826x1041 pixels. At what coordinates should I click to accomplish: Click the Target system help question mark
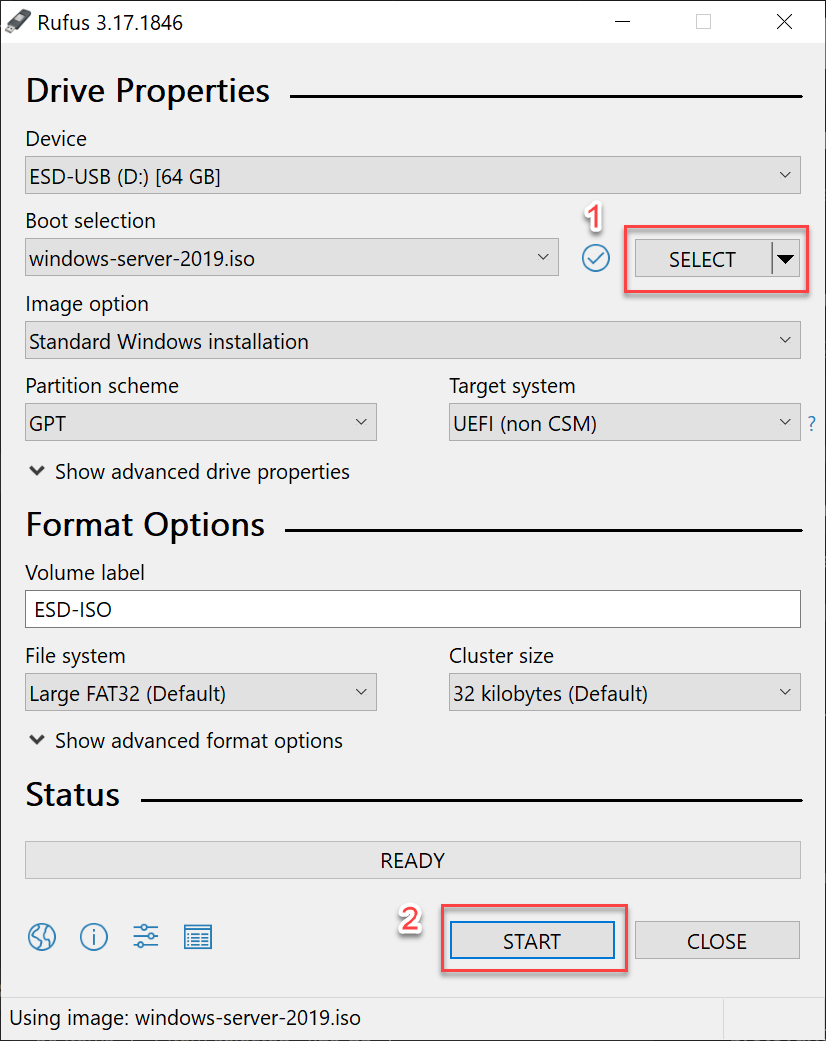point(812,424)
